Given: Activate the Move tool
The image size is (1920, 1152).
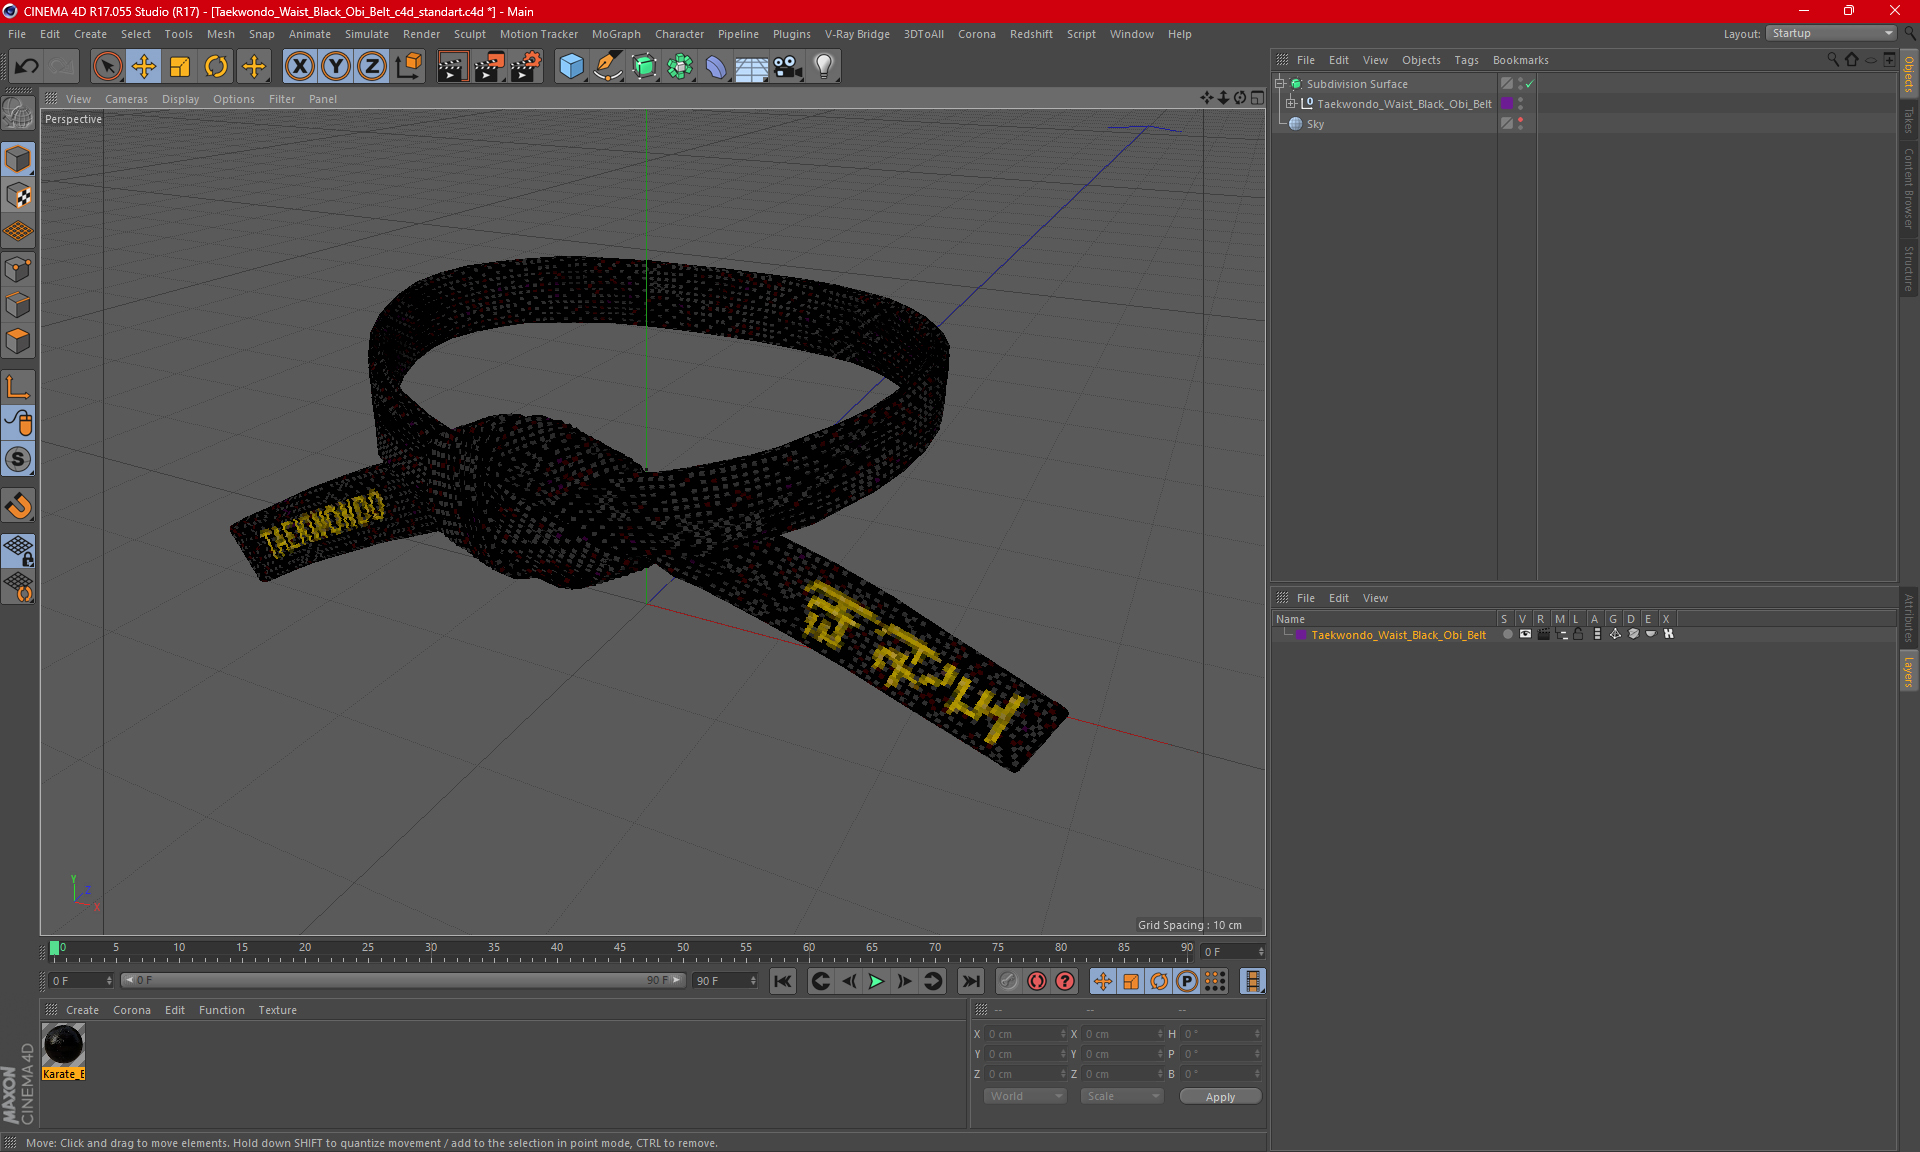Looking at the screenshot, I should click(x=144, y=67).
